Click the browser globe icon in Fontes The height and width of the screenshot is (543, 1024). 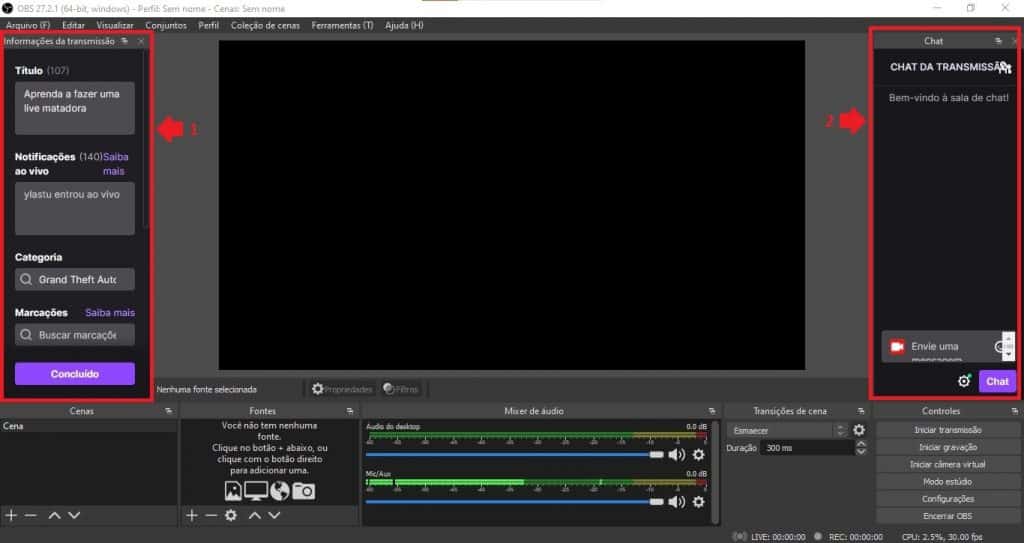click(x=280, y=491)
